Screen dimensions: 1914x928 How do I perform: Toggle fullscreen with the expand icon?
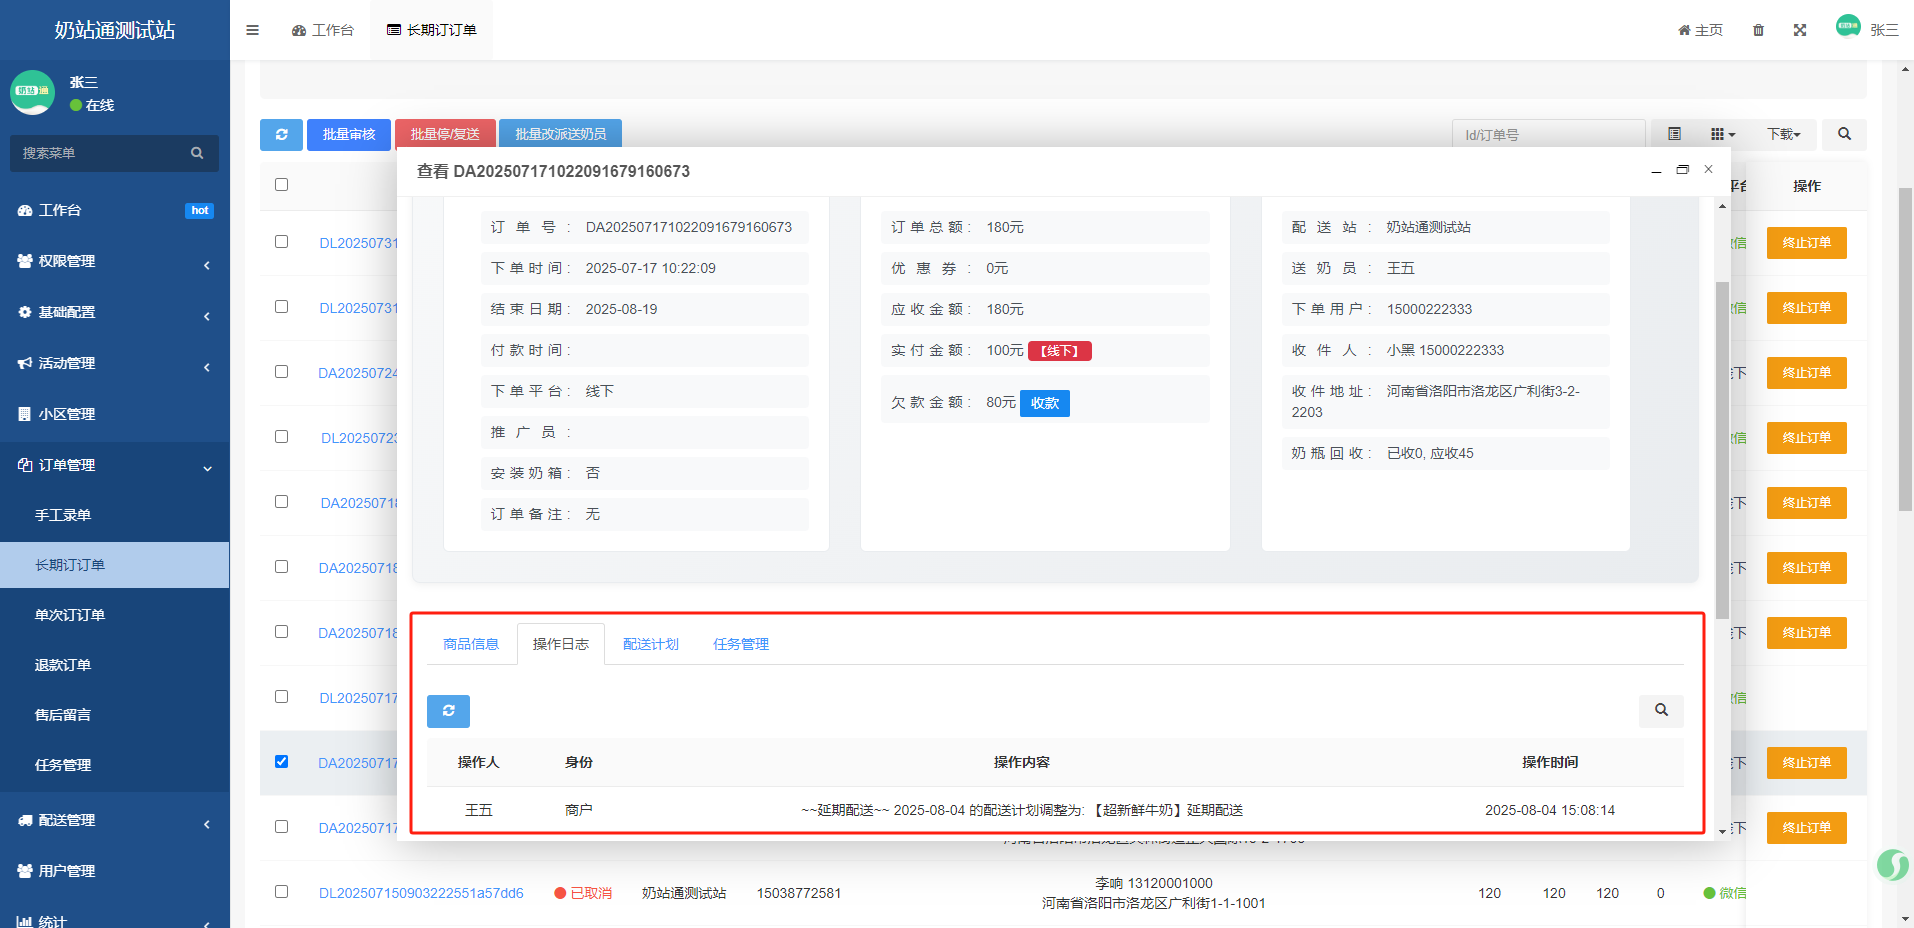click(x=1799, y=30)
